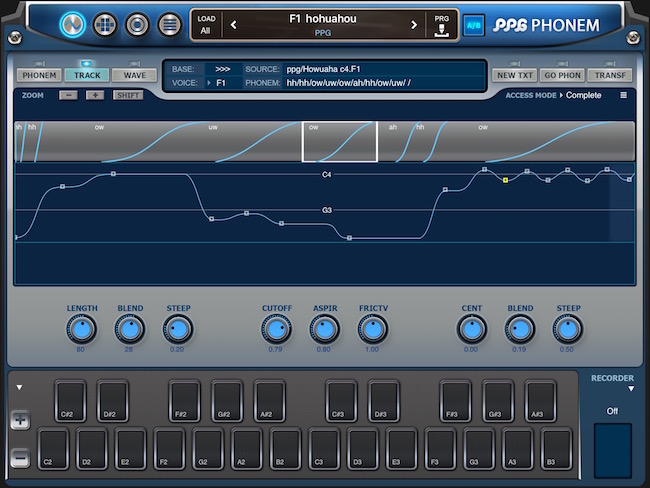
Task: Open the lined list page icon
Action: pos(170,25)
